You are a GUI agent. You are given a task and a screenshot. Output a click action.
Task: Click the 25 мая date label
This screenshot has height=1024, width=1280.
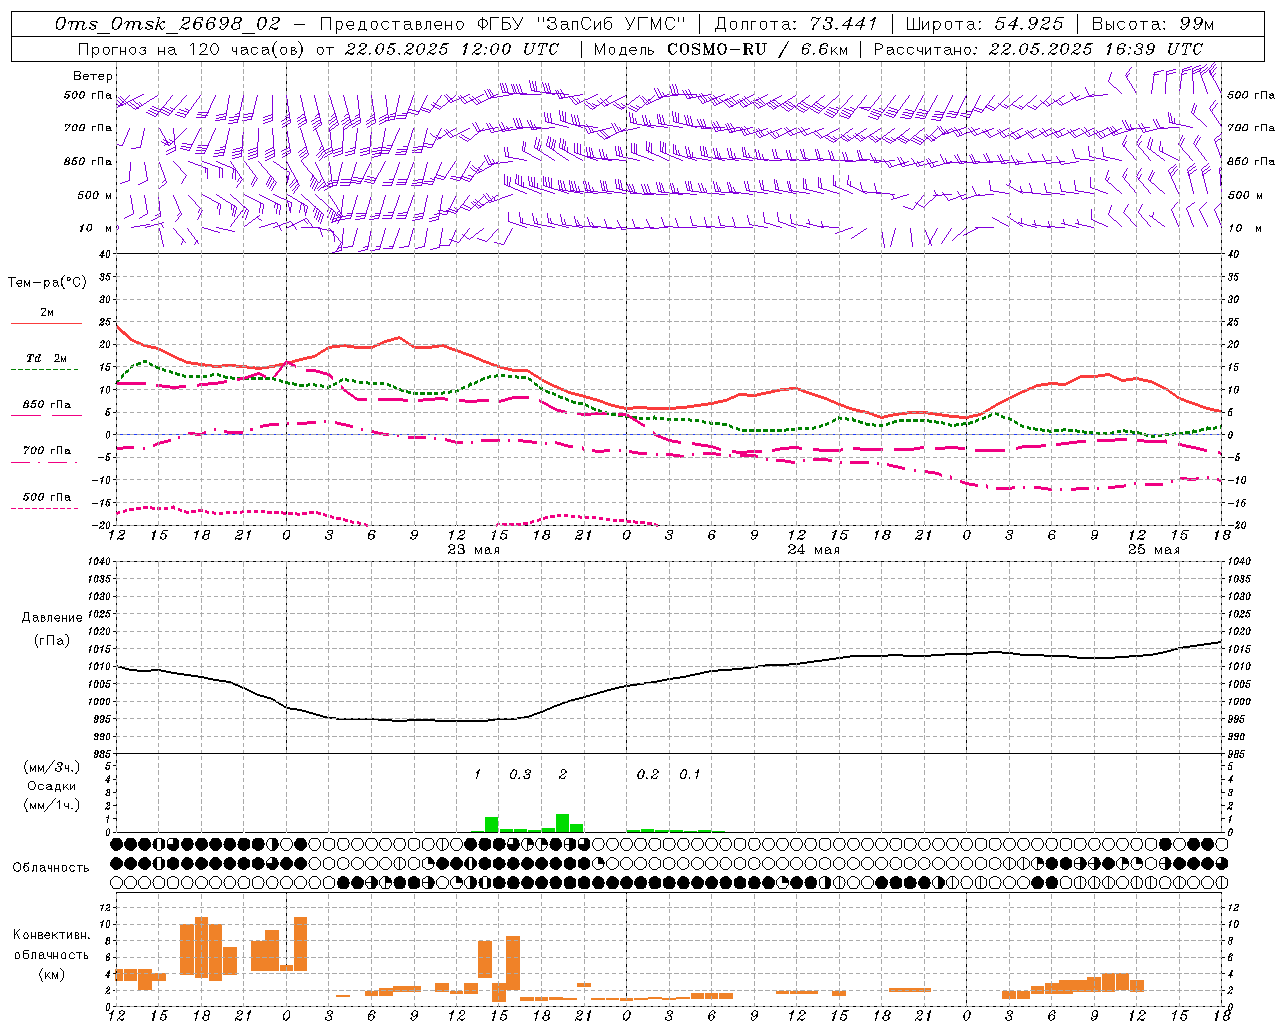pyautogui.click(x=1153, y=550)
